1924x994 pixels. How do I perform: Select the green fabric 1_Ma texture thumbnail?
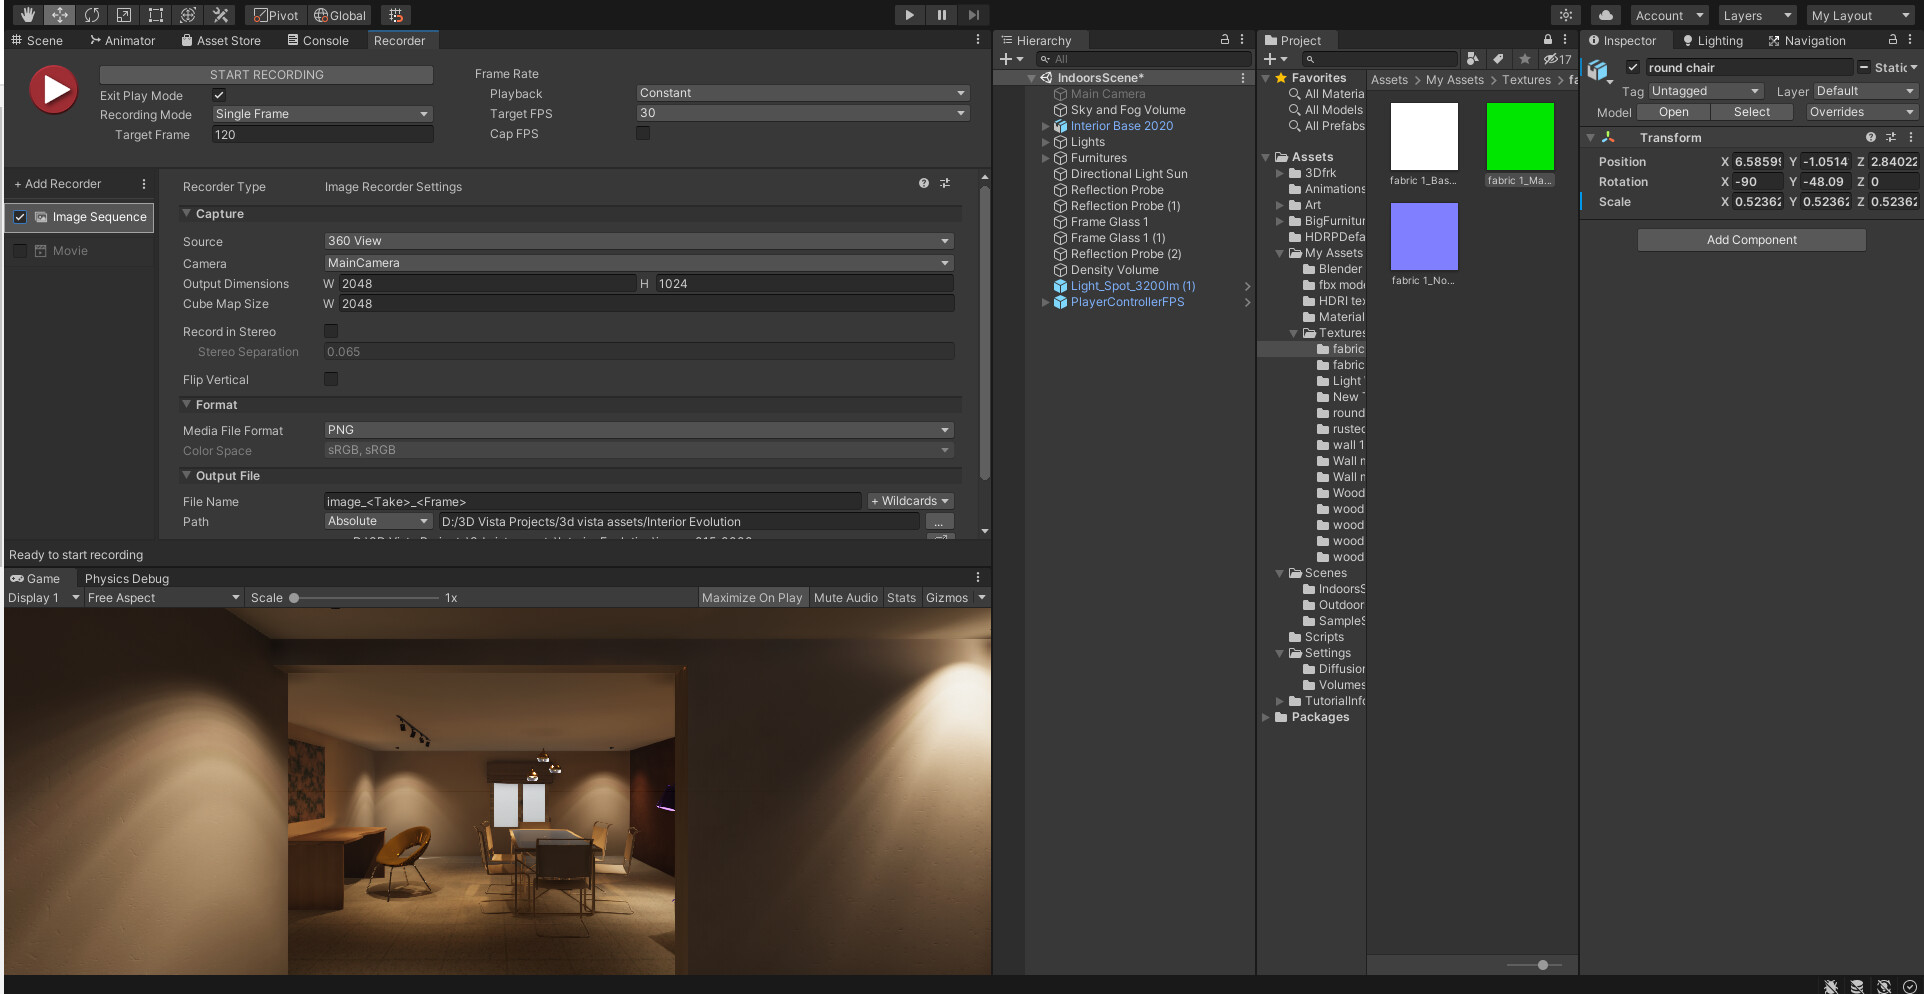pos(1520,135)
